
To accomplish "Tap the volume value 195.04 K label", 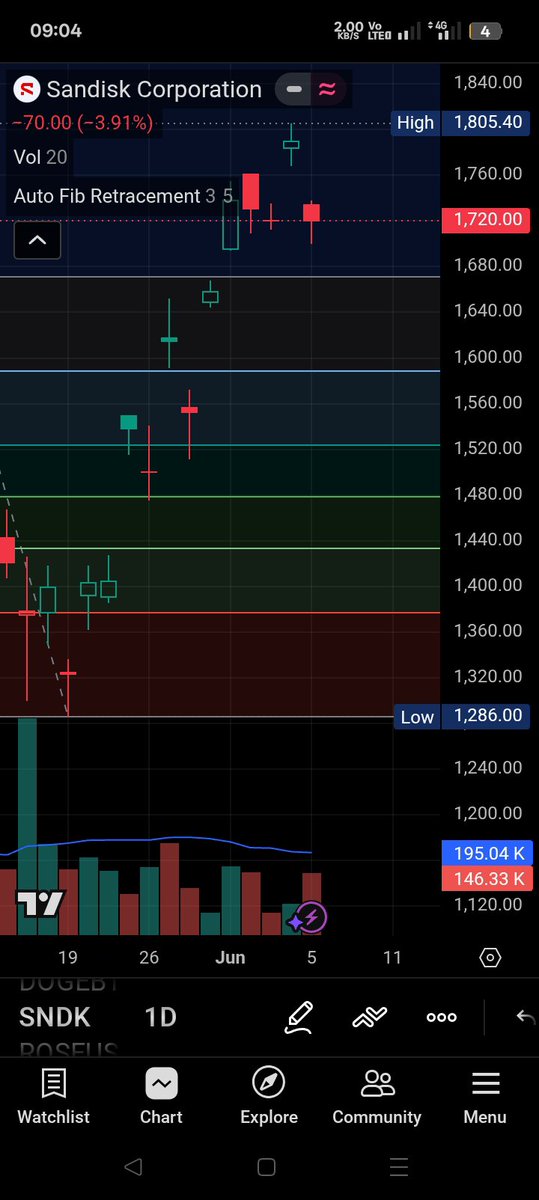I will (487, 854).
